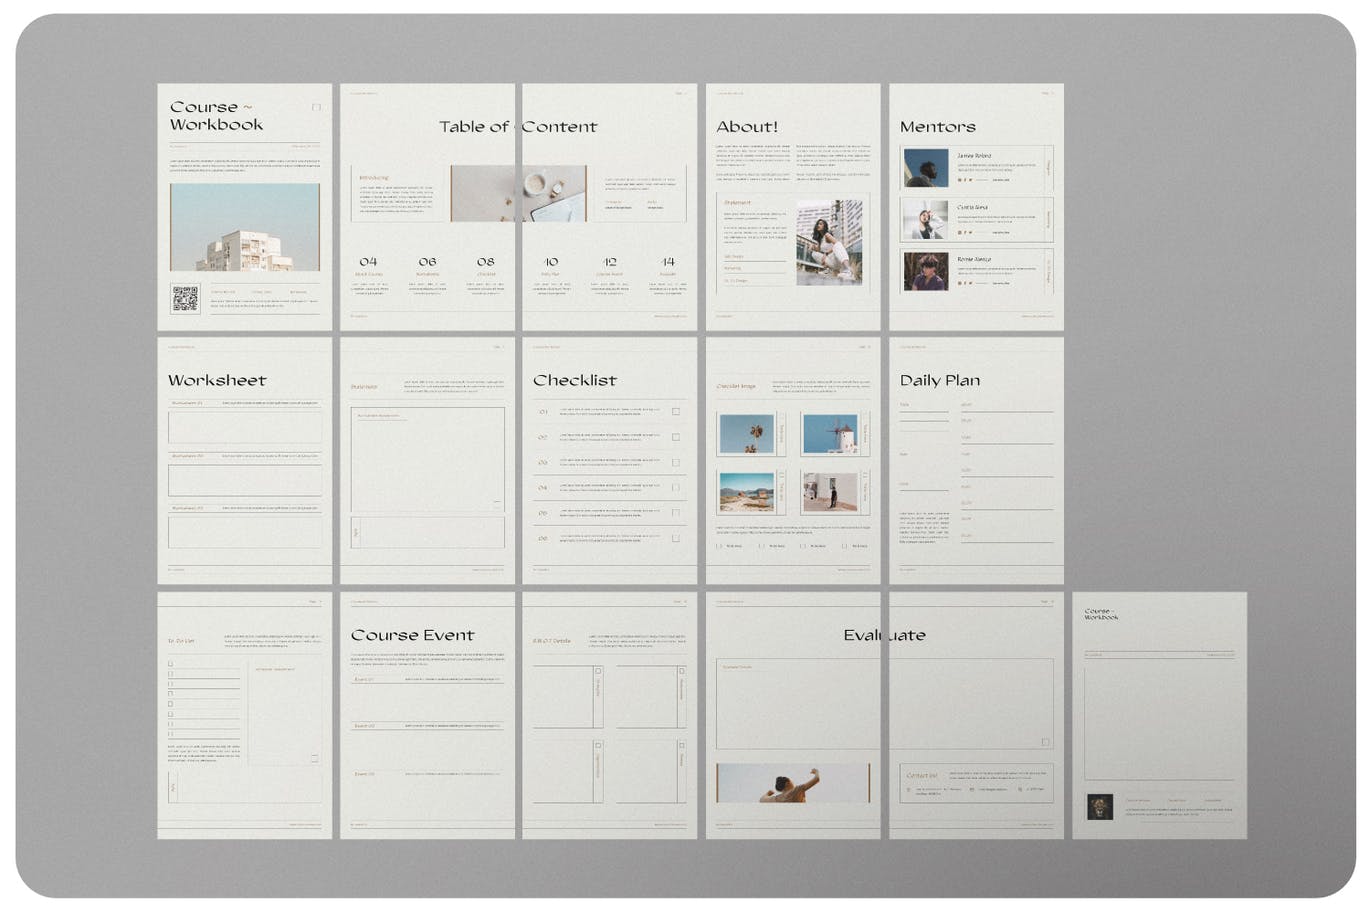Select the windmill photo on Checklist Image page
The height and width of the screenshot is (913, 1370).
click(830, 434)
